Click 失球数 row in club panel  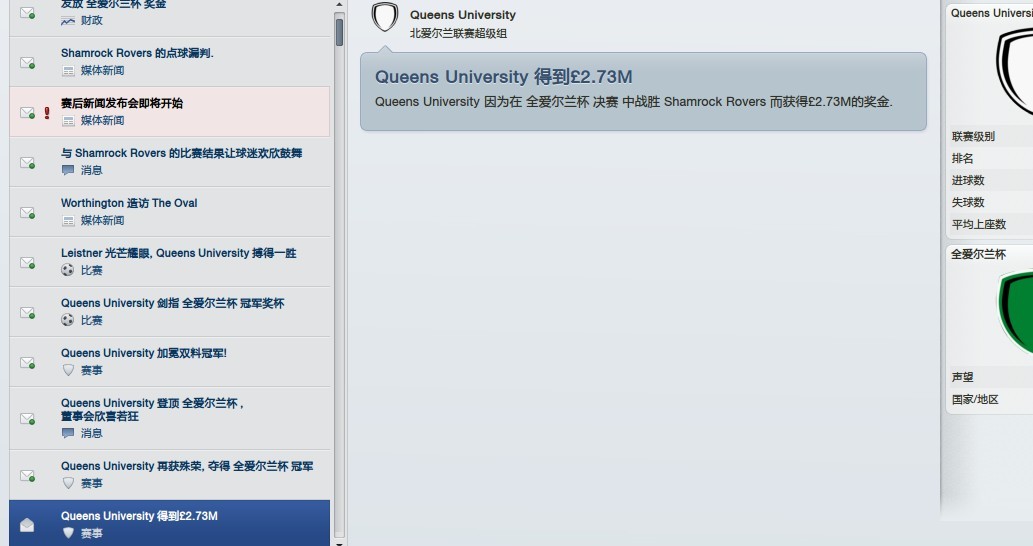click(990, 202)
